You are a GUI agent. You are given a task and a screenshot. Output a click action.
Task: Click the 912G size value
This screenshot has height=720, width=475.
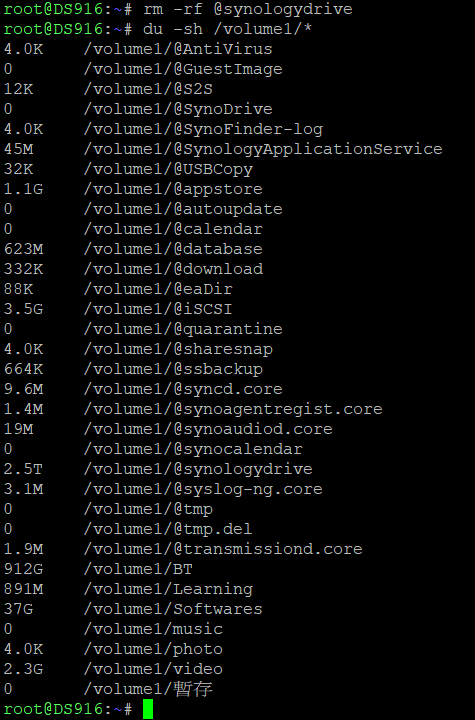(x=23, y=569)
